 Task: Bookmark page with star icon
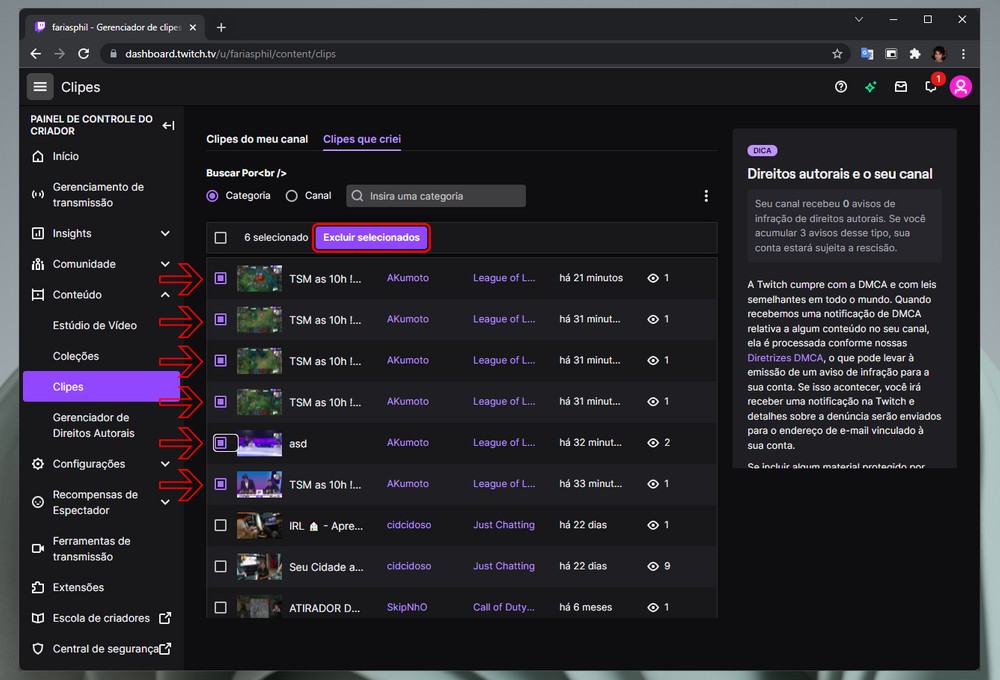tap(838, 53)
